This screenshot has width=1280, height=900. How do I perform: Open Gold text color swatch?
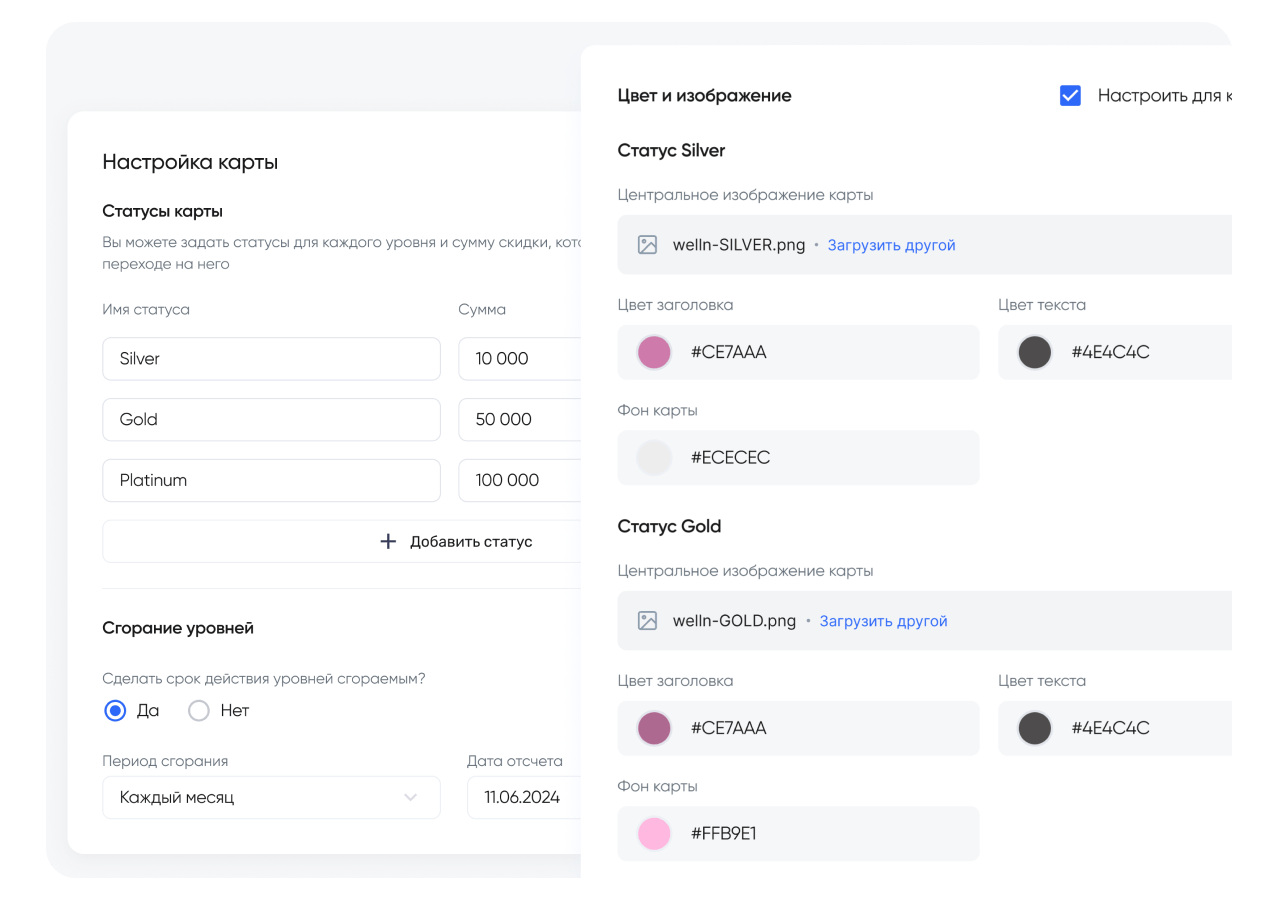[x=1034, y=728]
